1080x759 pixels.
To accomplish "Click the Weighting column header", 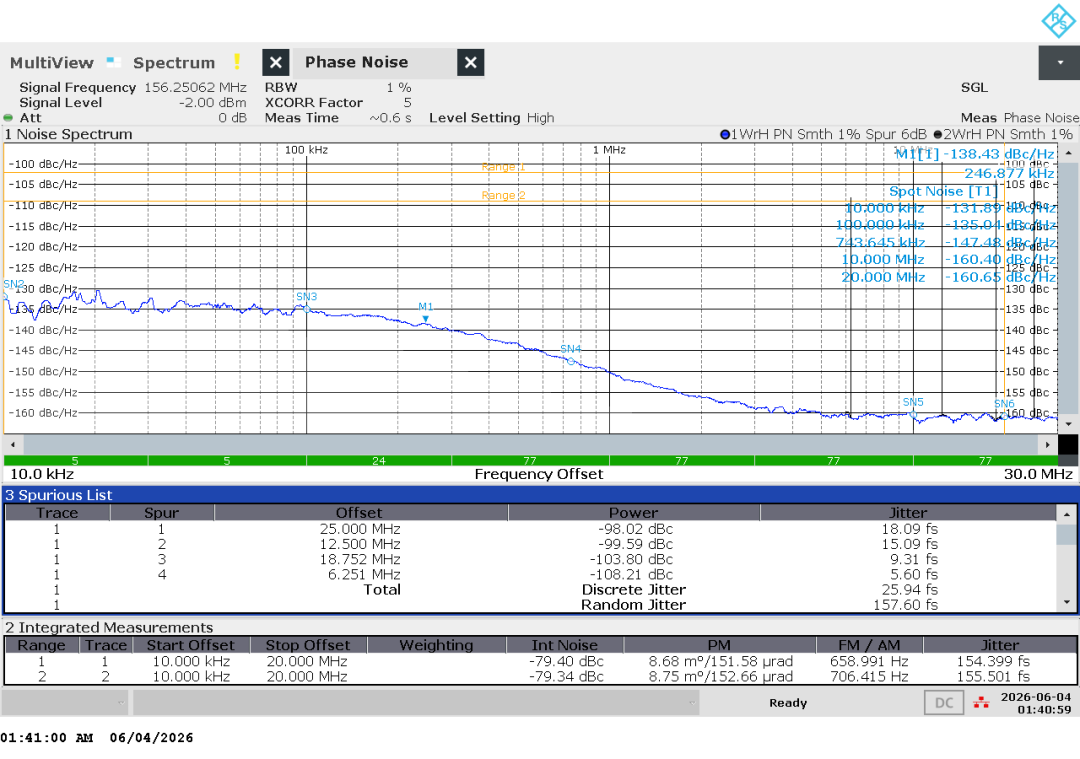I will pyautogui.click(x=436, y=645).
